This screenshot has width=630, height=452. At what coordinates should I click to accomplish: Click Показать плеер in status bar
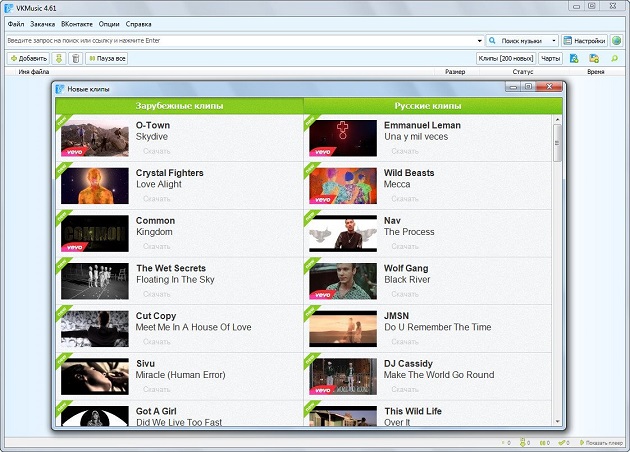(601, 443)
